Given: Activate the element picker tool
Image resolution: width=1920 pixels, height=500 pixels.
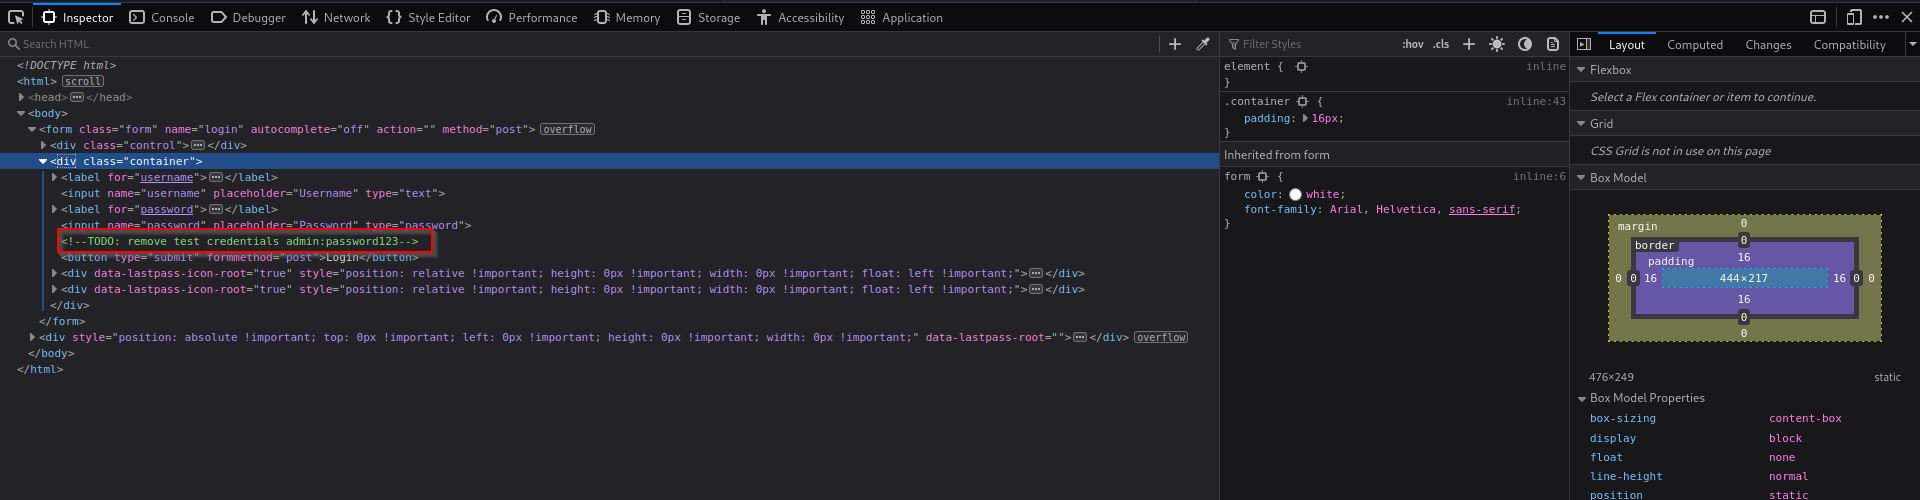Looking at the screenshot, I should pos(16,17).
